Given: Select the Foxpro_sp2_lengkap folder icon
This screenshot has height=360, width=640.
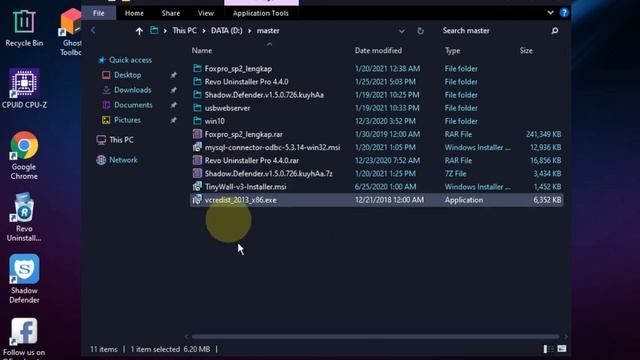Looking at the screenshot, I should (x=197, y=69).
